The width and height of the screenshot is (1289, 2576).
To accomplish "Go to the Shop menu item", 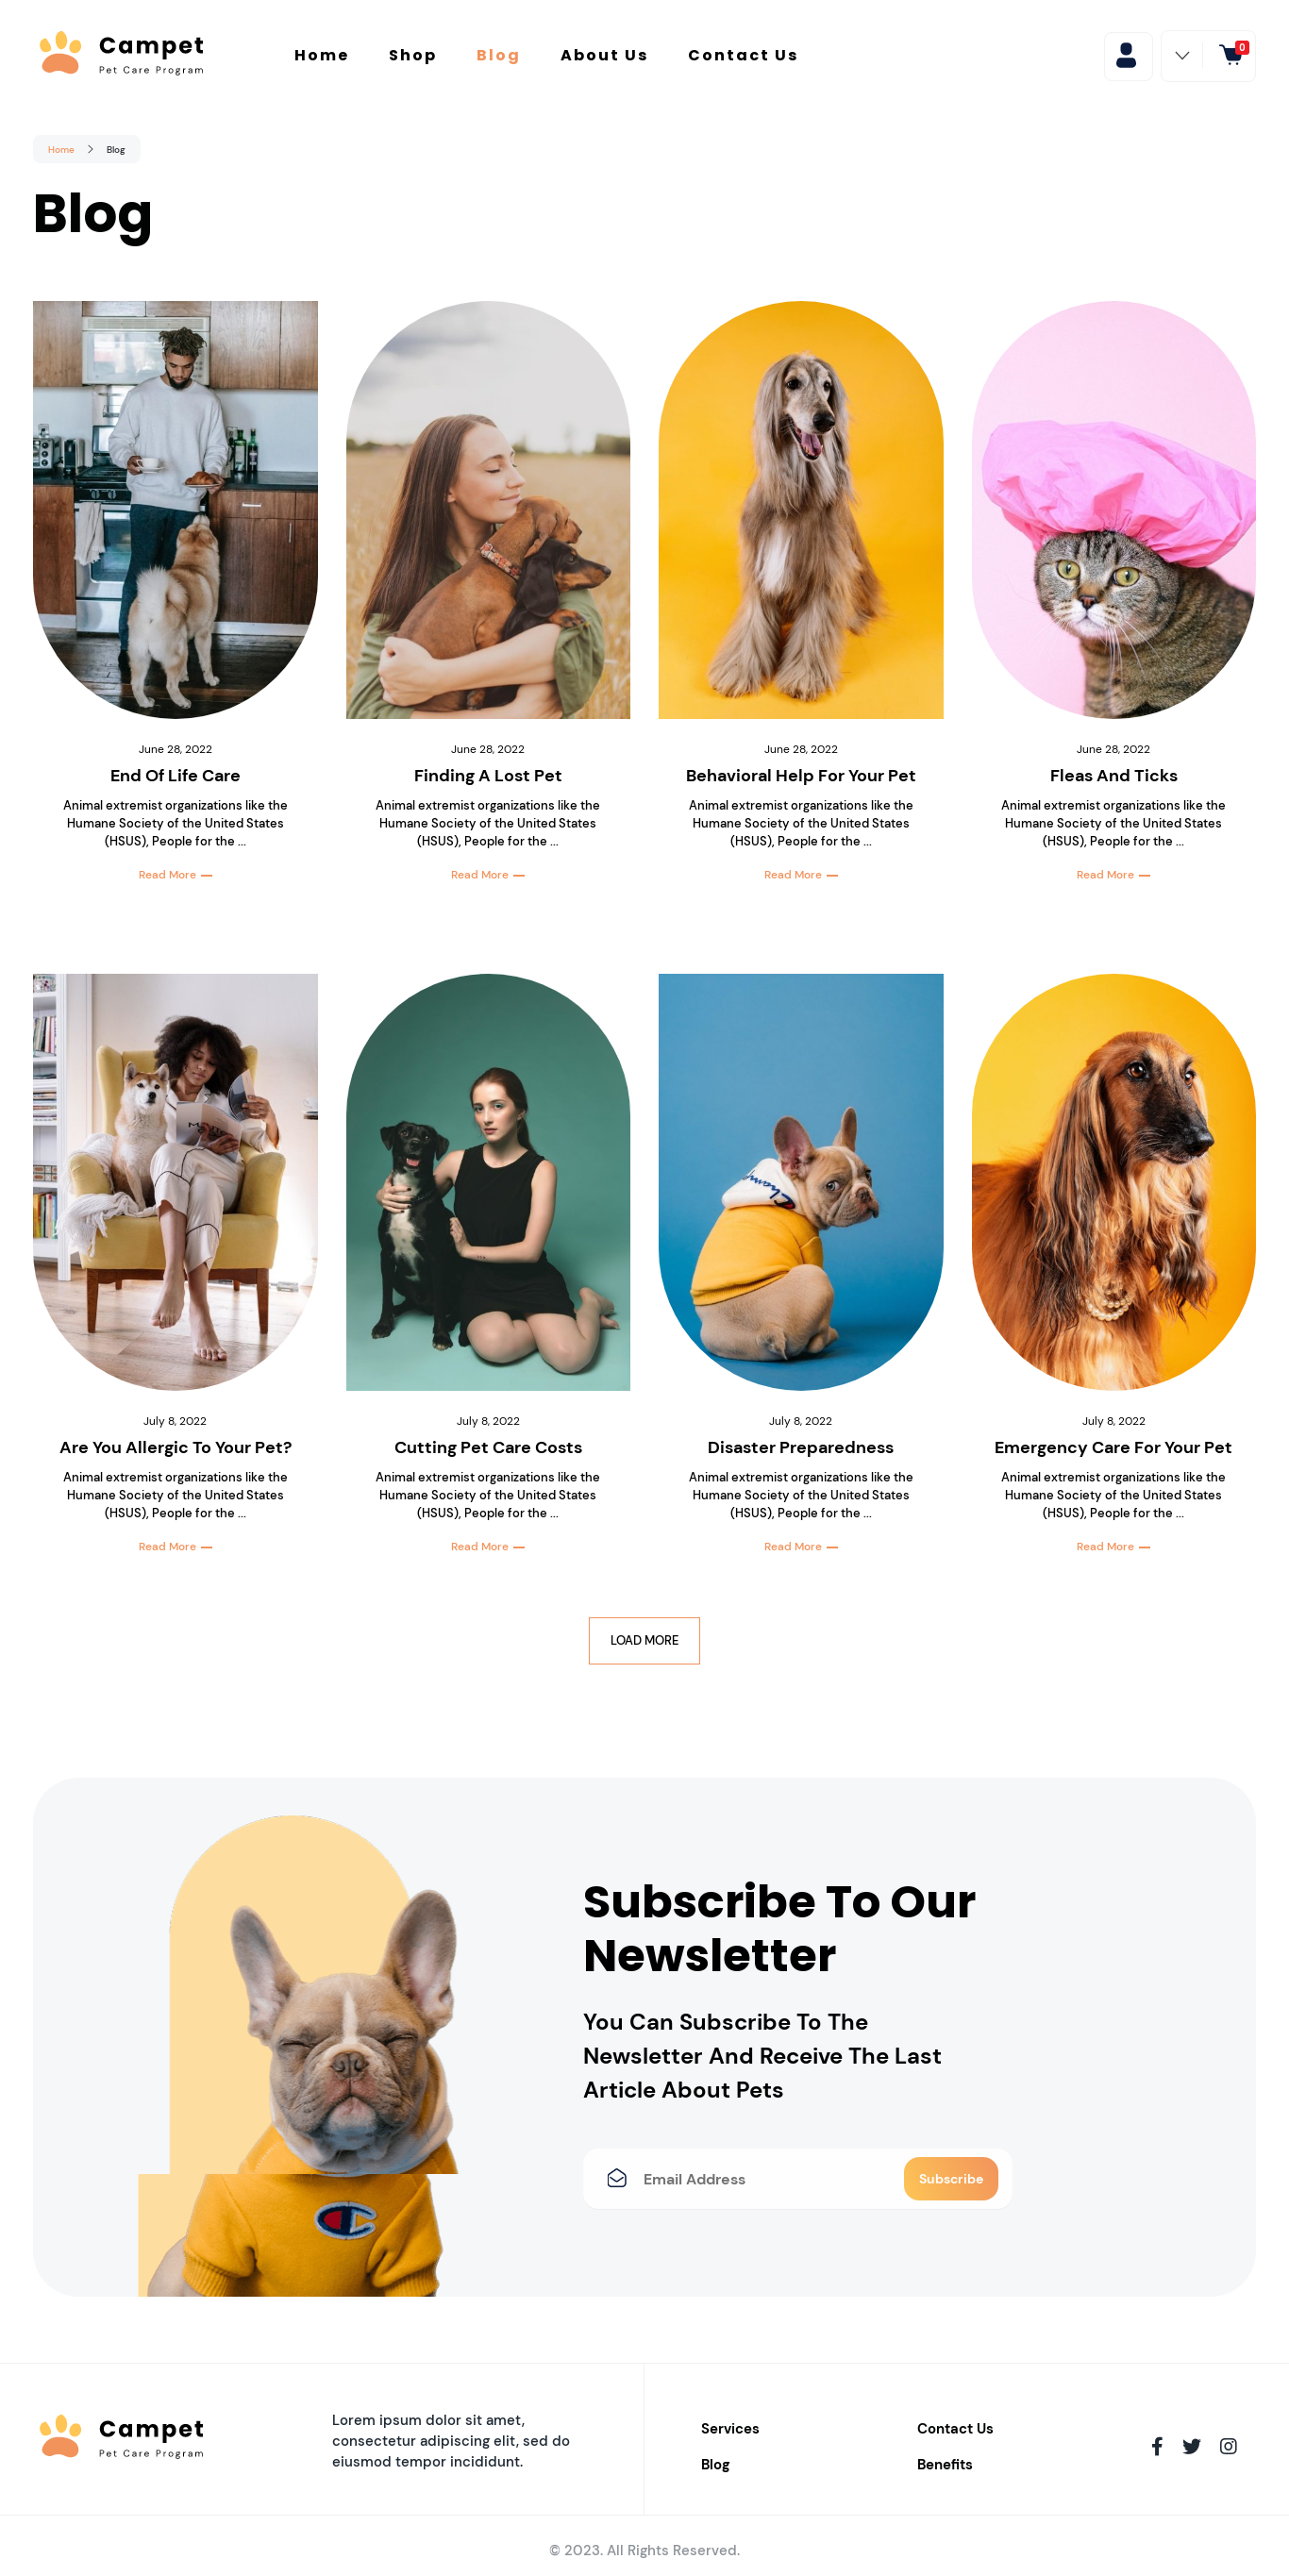I will [x=412, y=55].
